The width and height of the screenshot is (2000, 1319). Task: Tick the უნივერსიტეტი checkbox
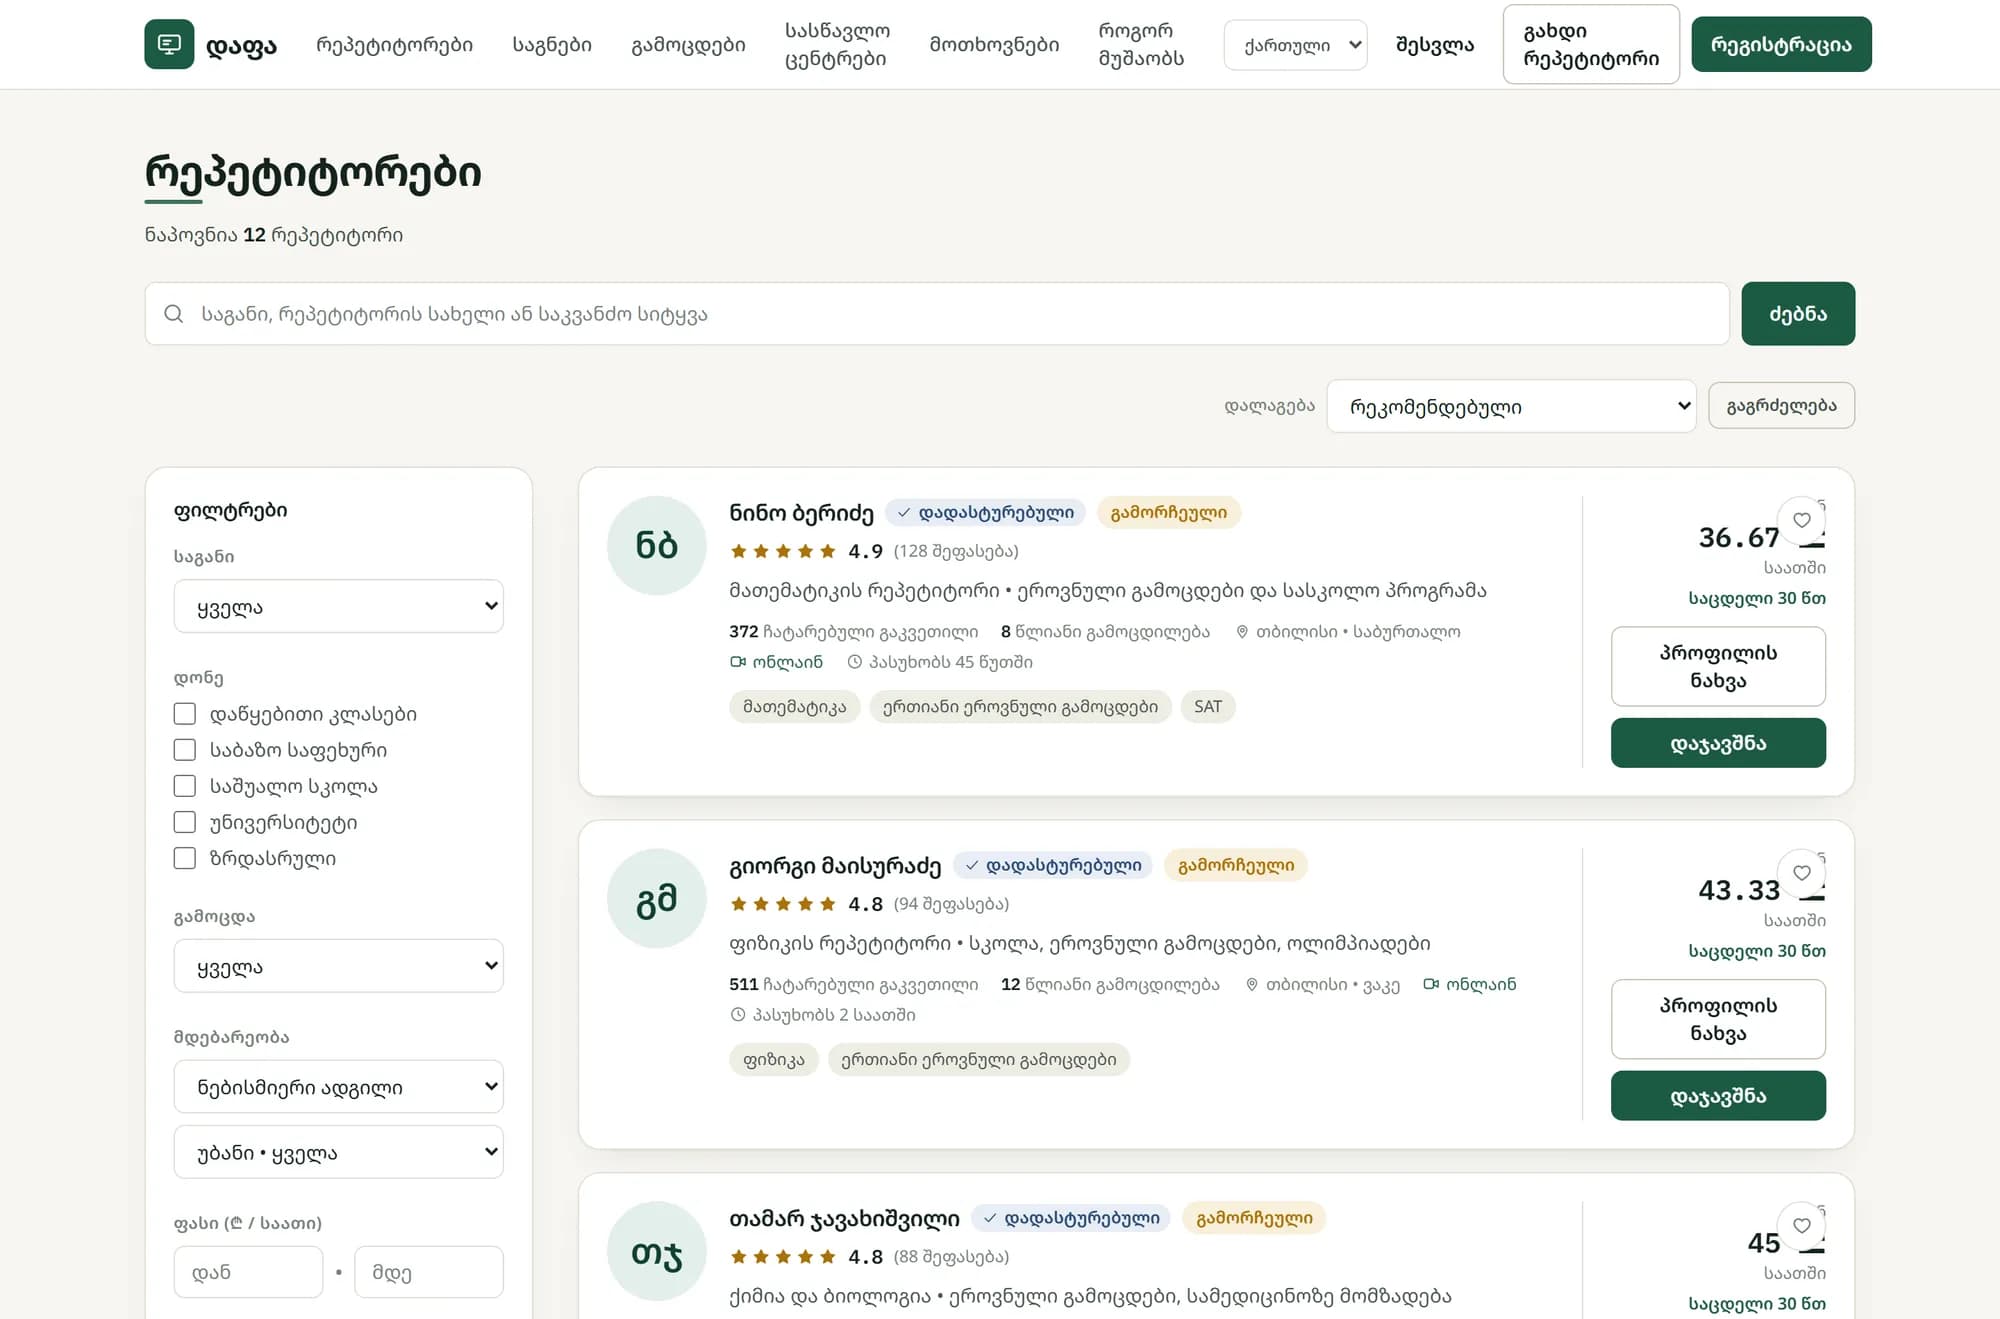(x=185, y=822)
